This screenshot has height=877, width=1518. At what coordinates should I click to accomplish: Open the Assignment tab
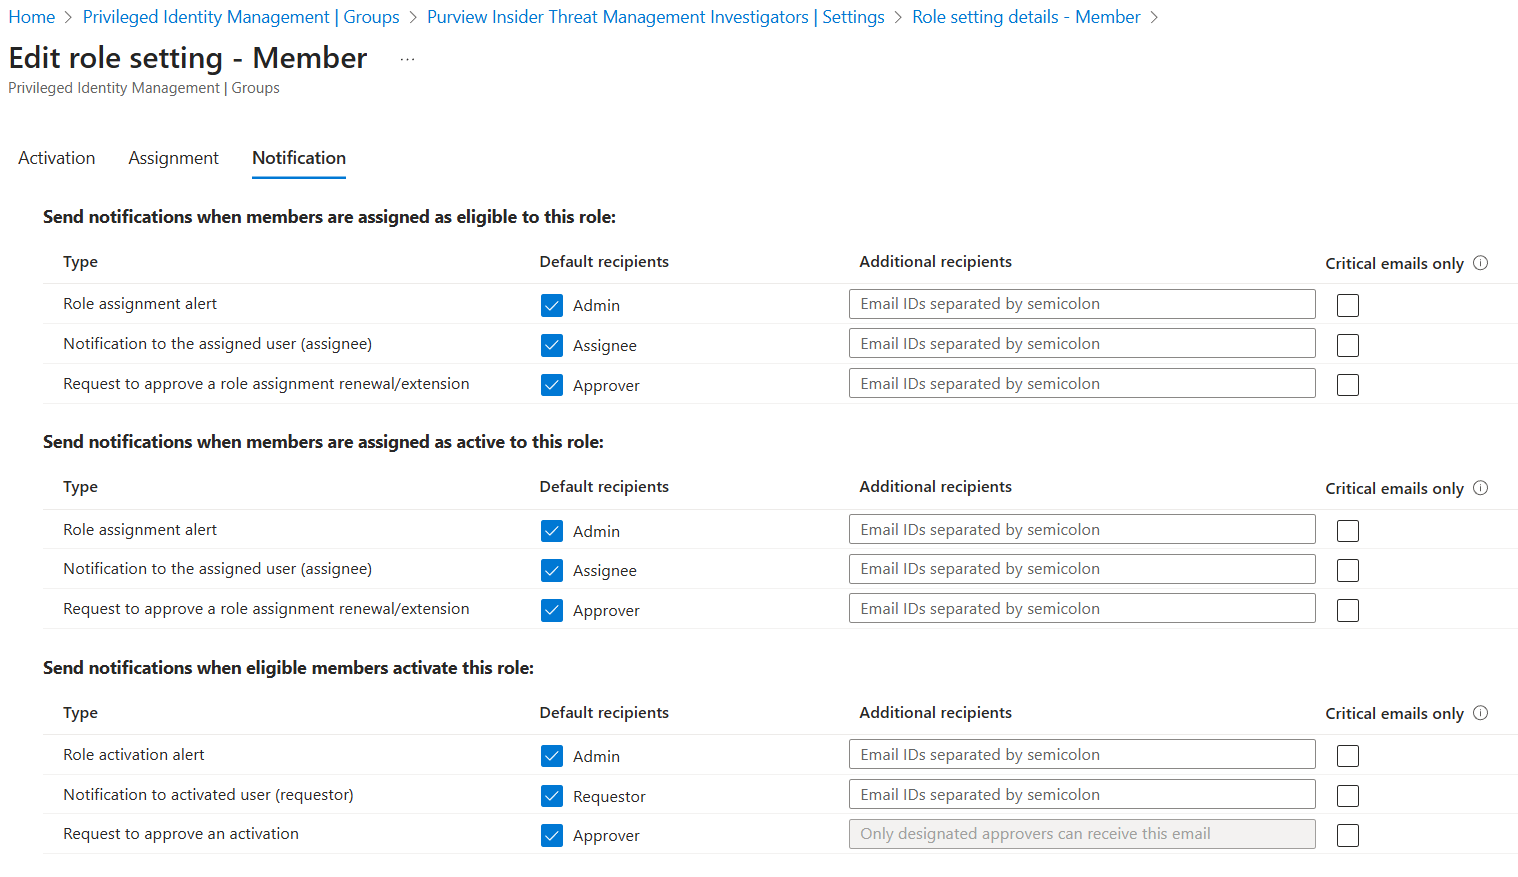click(x=173, y=158)
